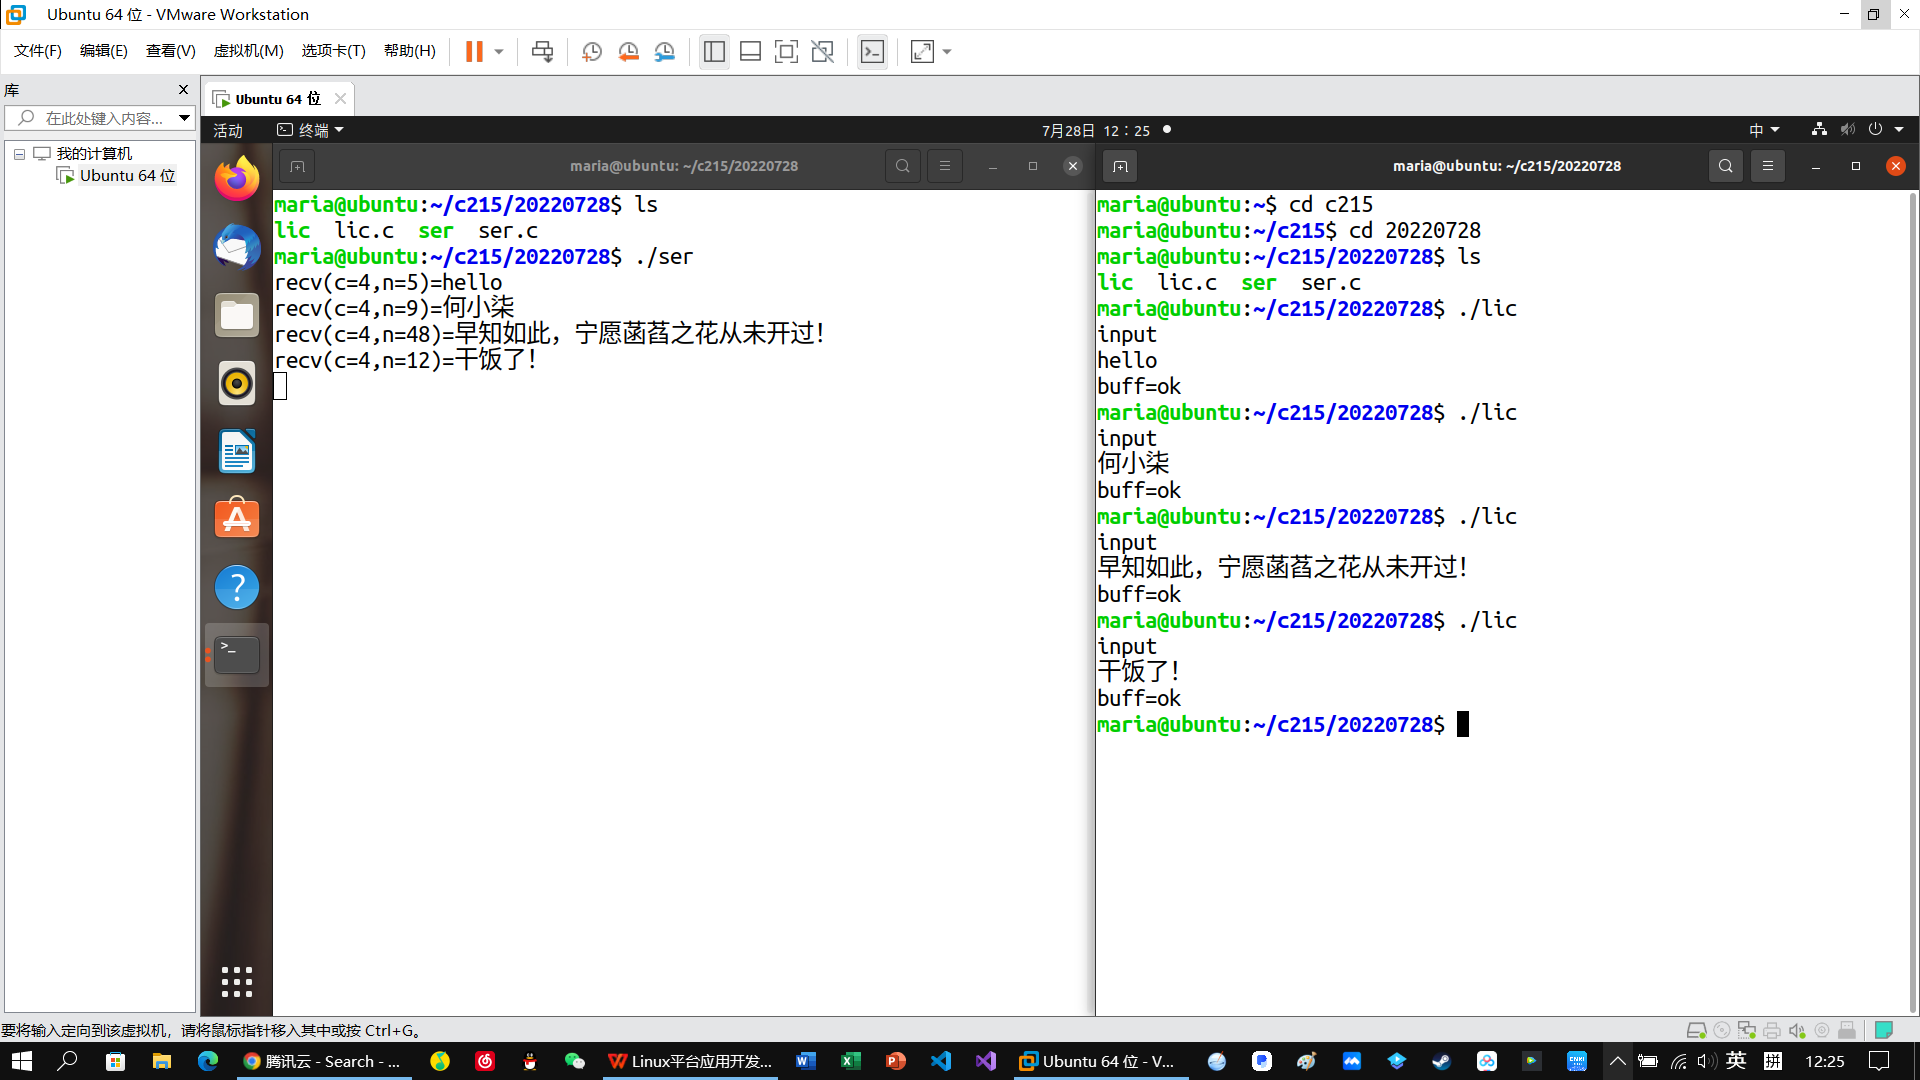Open new tab in left terminal
The height and width of the screenshot is (1080, 1920).
click(297, 166)
